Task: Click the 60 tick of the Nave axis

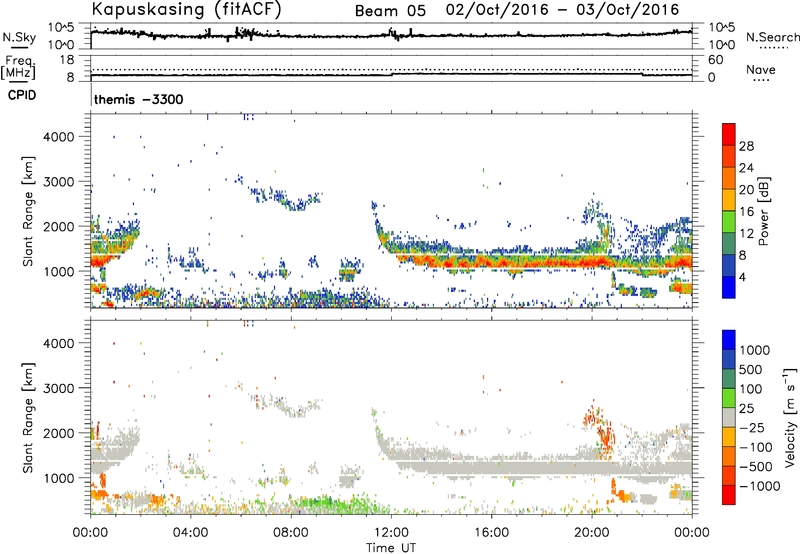Action: tap(715, 60)
